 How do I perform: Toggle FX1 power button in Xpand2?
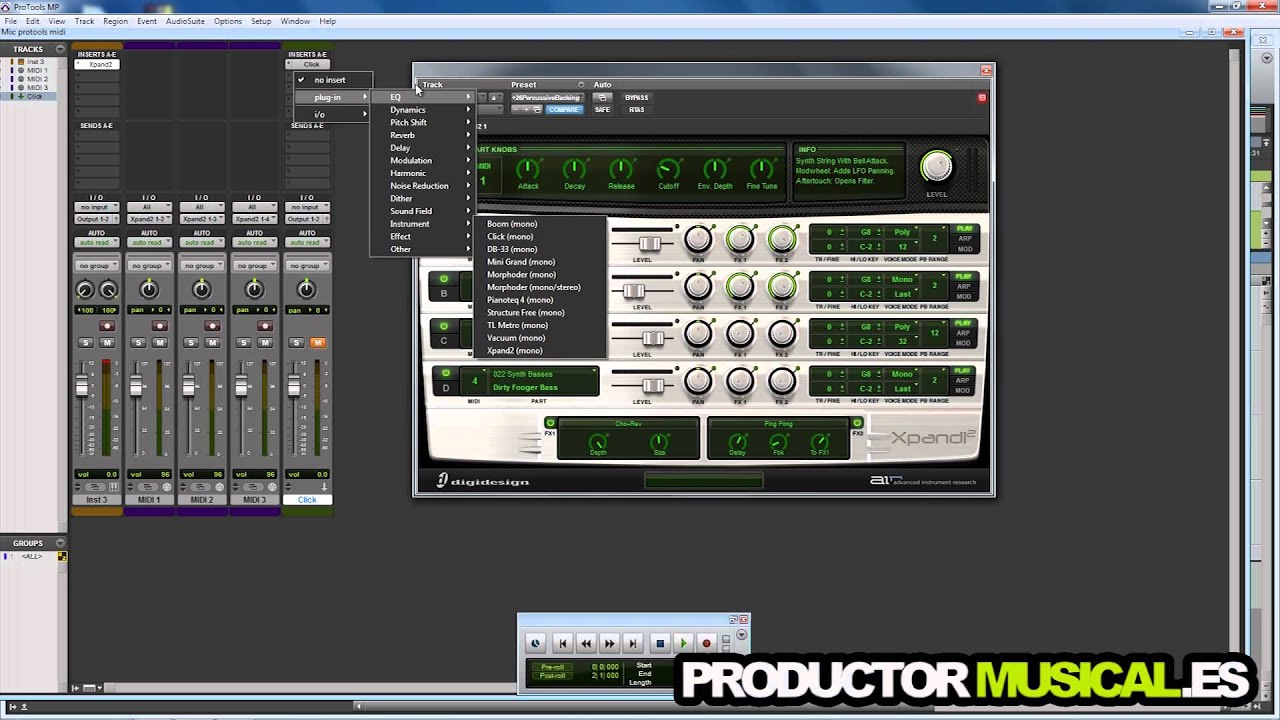550,423
